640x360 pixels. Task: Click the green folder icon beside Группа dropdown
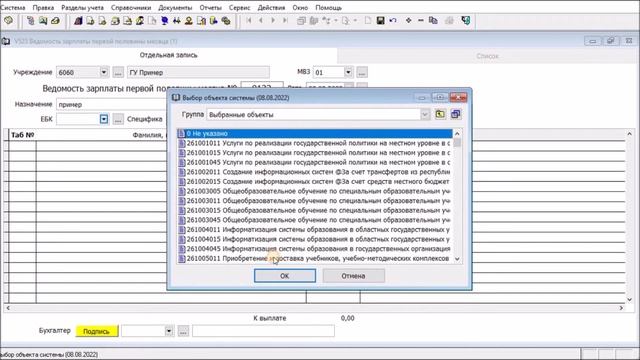pos(440,114)
